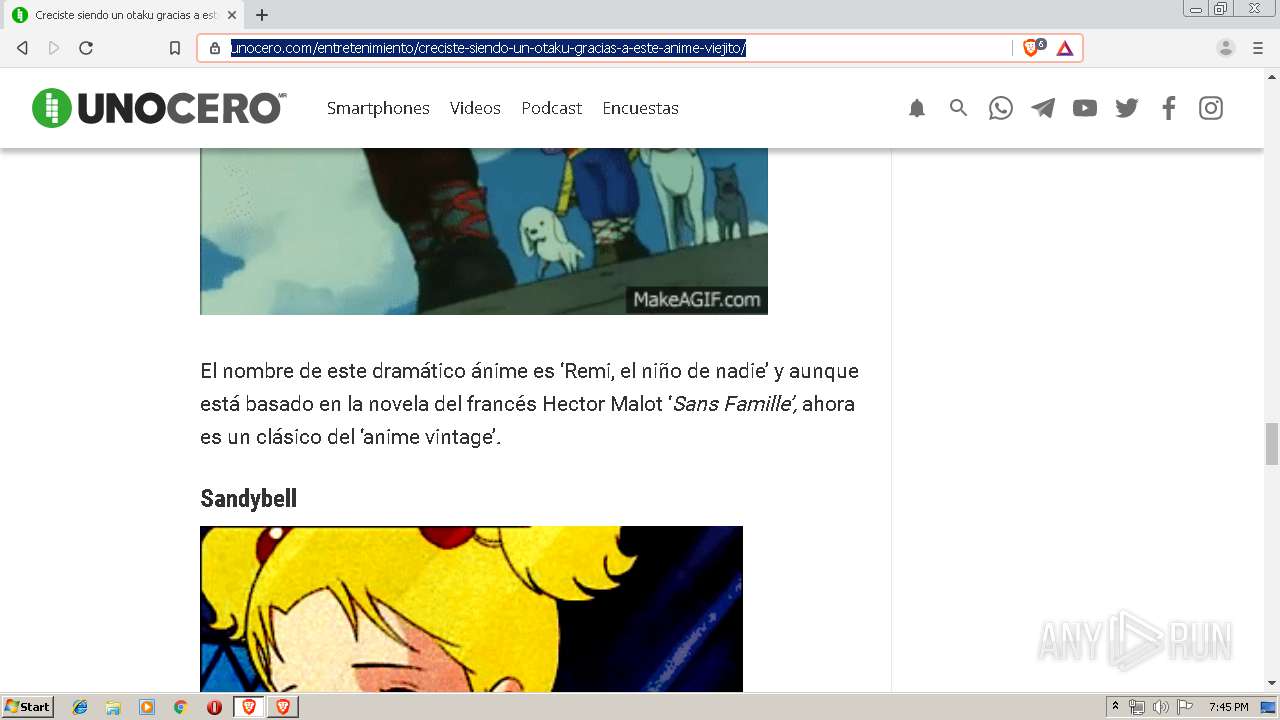Click page vertical scrollbar thumb
Screen dimensions: 1280x720
click(x=1272, y=444)
